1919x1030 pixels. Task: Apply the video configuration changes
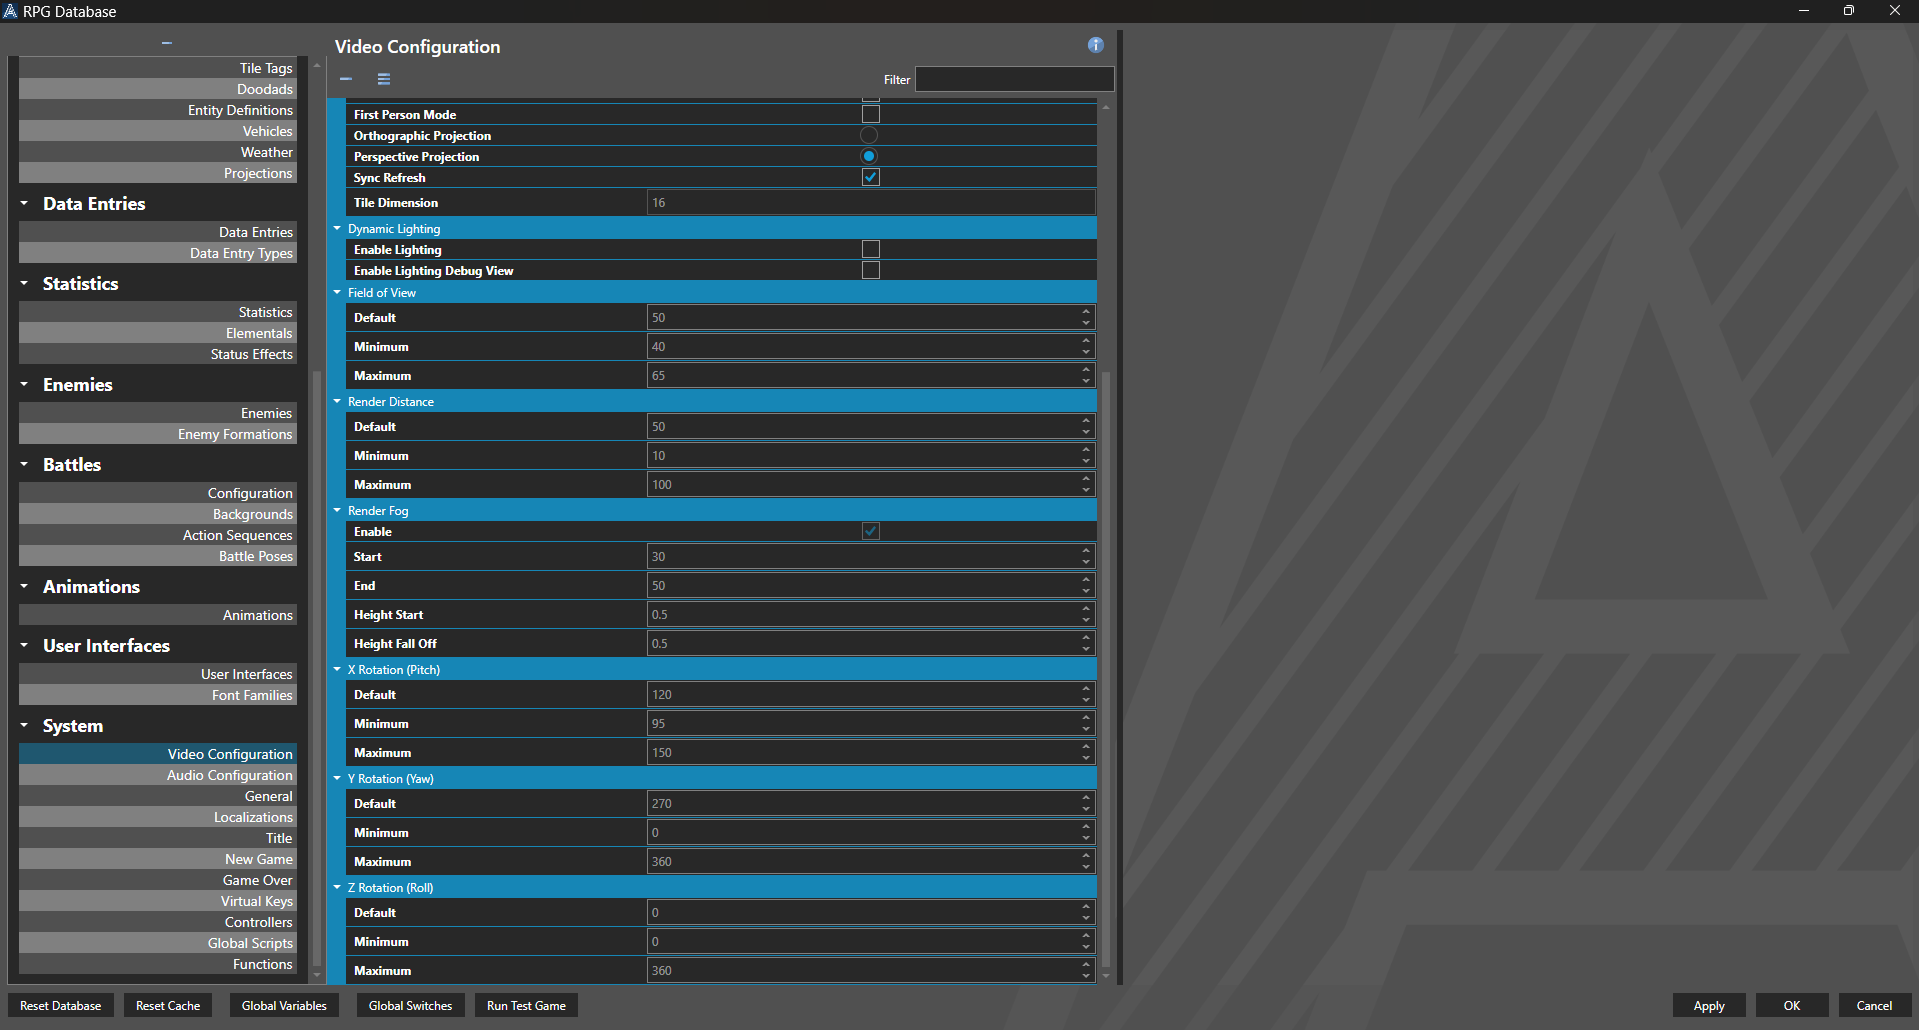1709,1005
